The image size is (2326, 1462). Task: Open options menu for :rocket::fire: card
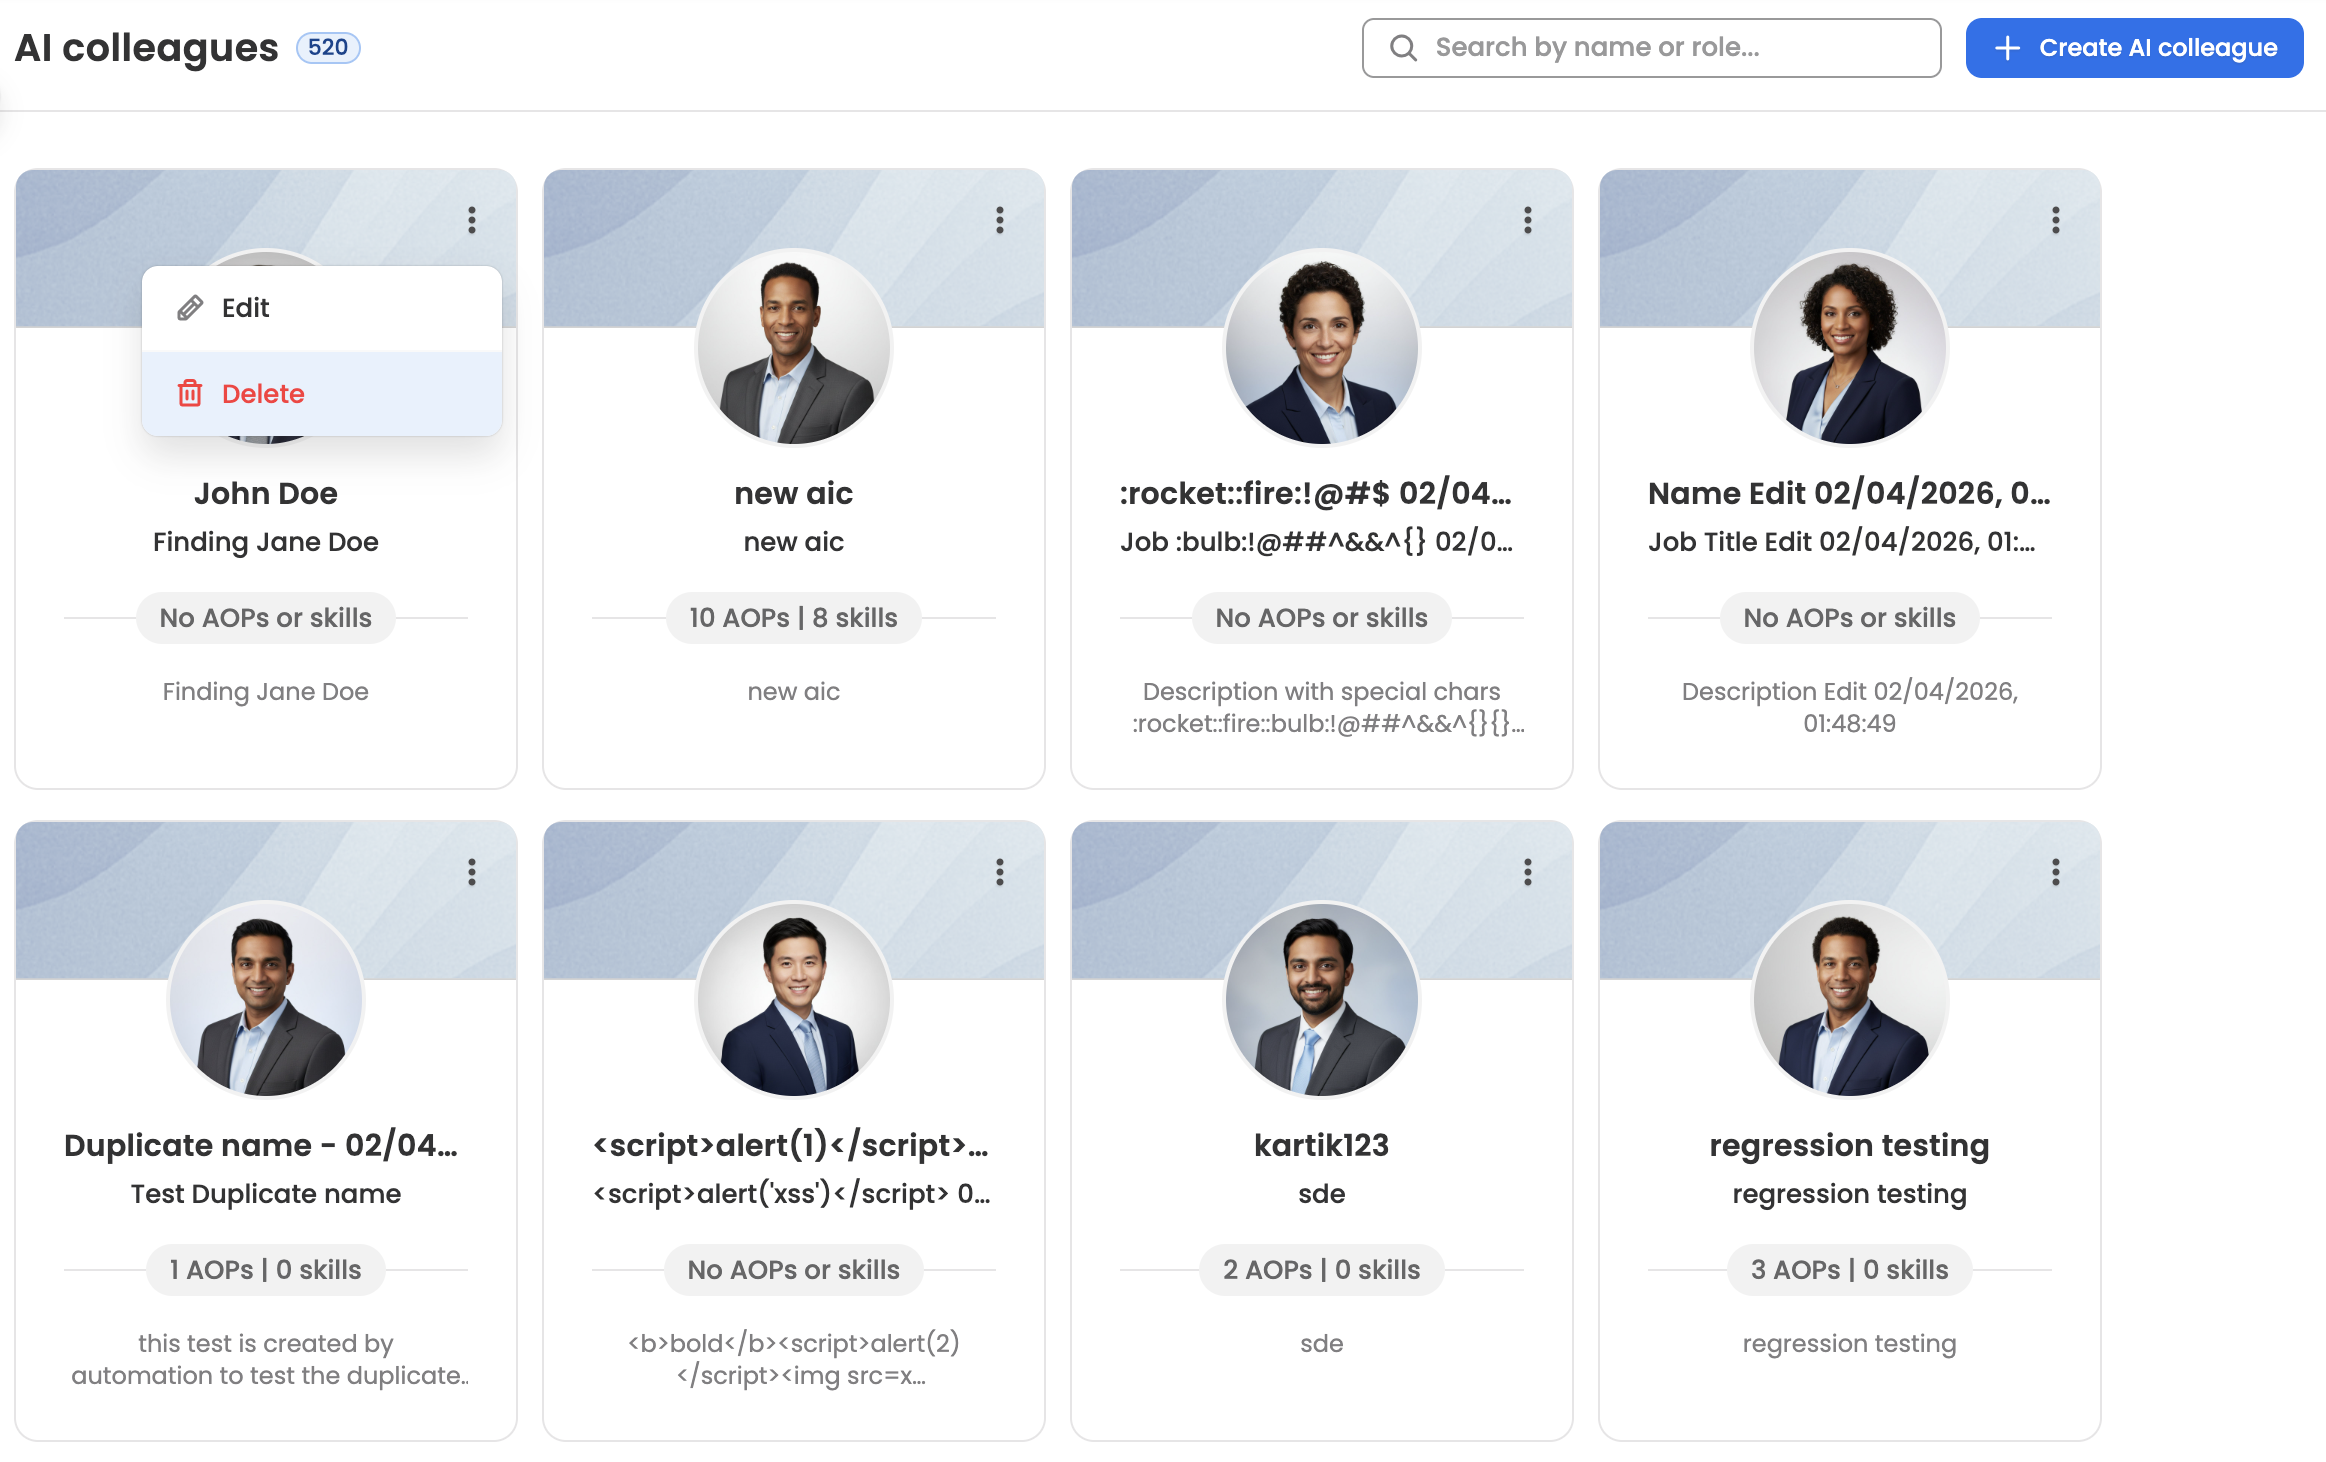click(1527, 220)
